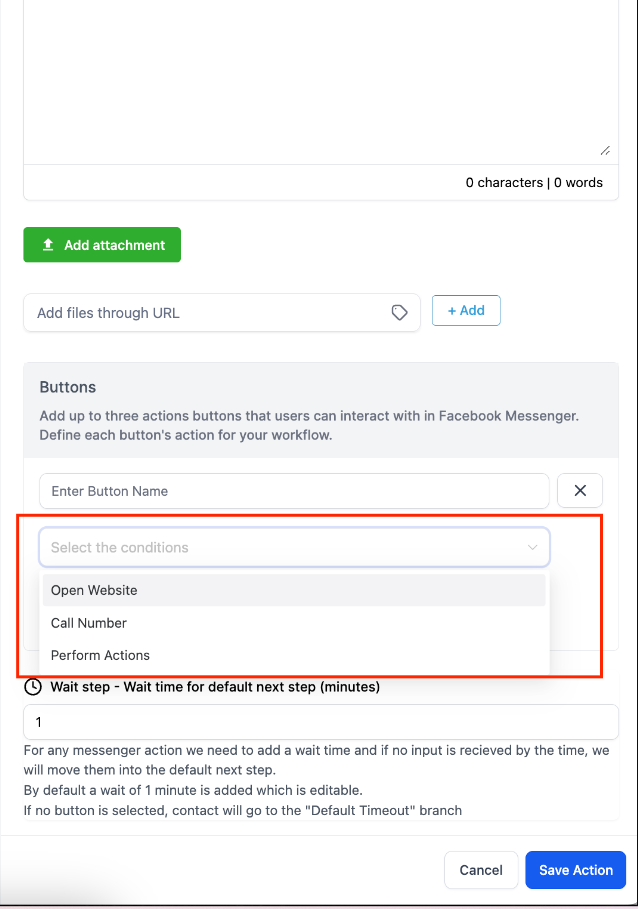The image size is (638, 909).
Task: Click the characters and words counter
Action: (x=533, y=183)
